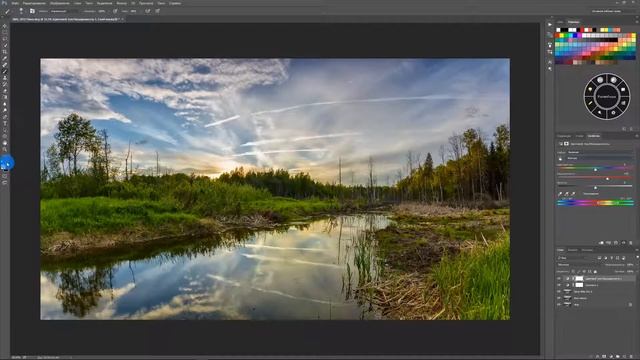Select the Clone Stamp tool

pyautogui.click(x=4, y=78)
